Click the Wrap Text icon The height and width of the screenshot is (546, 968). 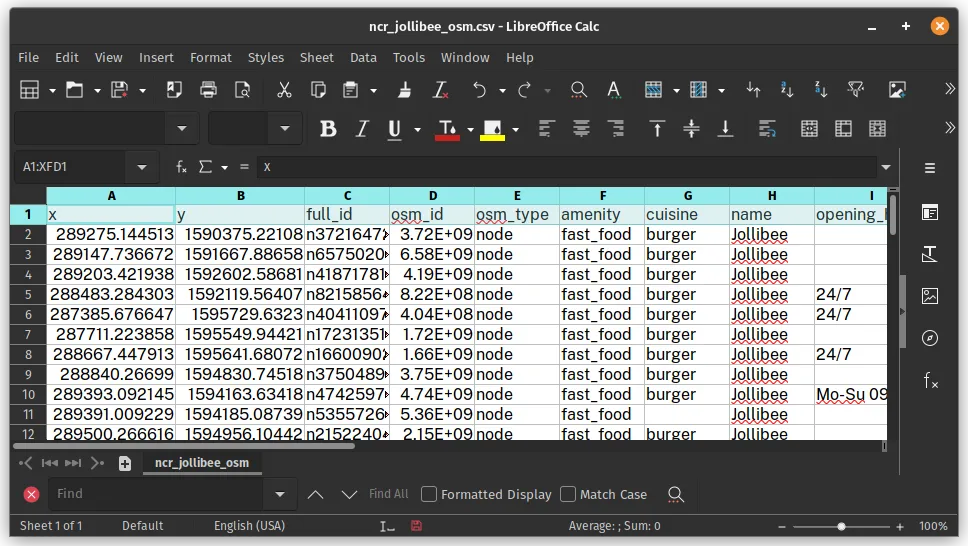point(767,128)
